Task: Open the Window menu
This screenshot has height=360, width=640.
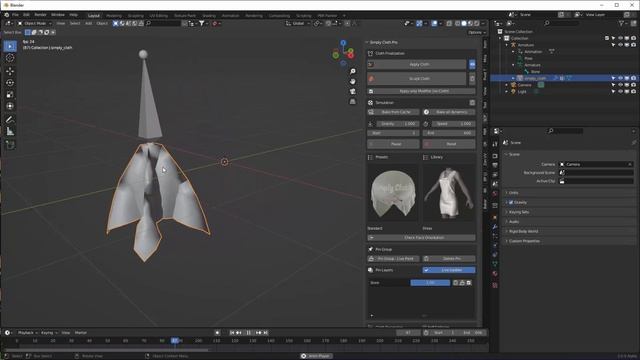Action: point(58,15)
